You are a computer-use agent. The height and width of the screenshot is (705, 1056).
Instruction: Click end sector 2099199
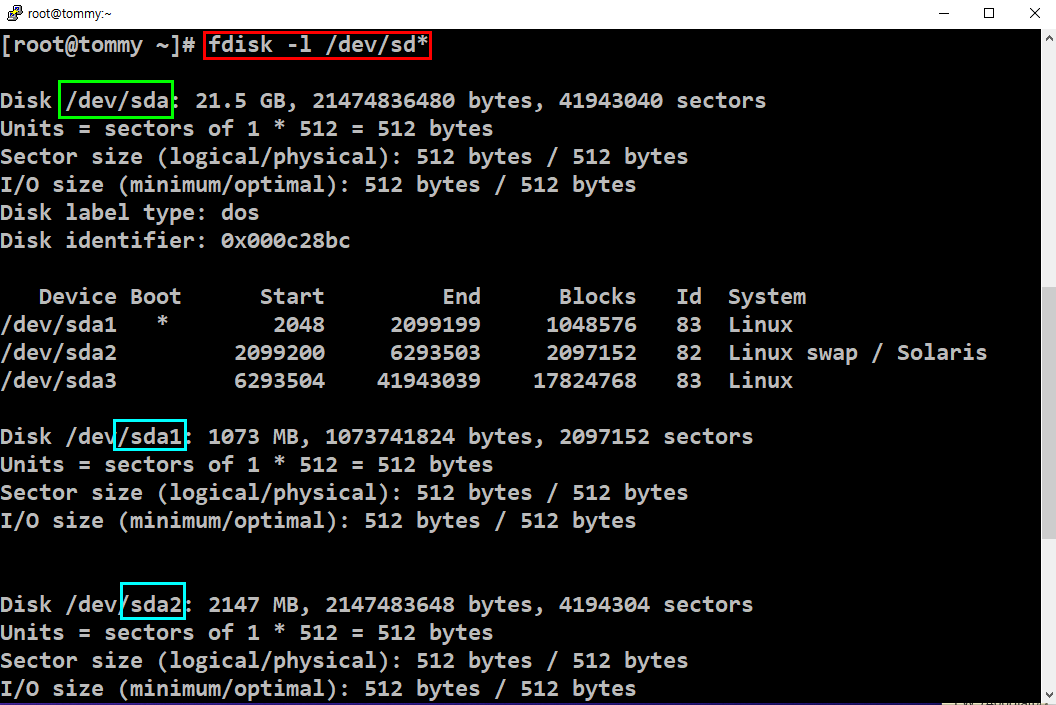click(436, 325)
